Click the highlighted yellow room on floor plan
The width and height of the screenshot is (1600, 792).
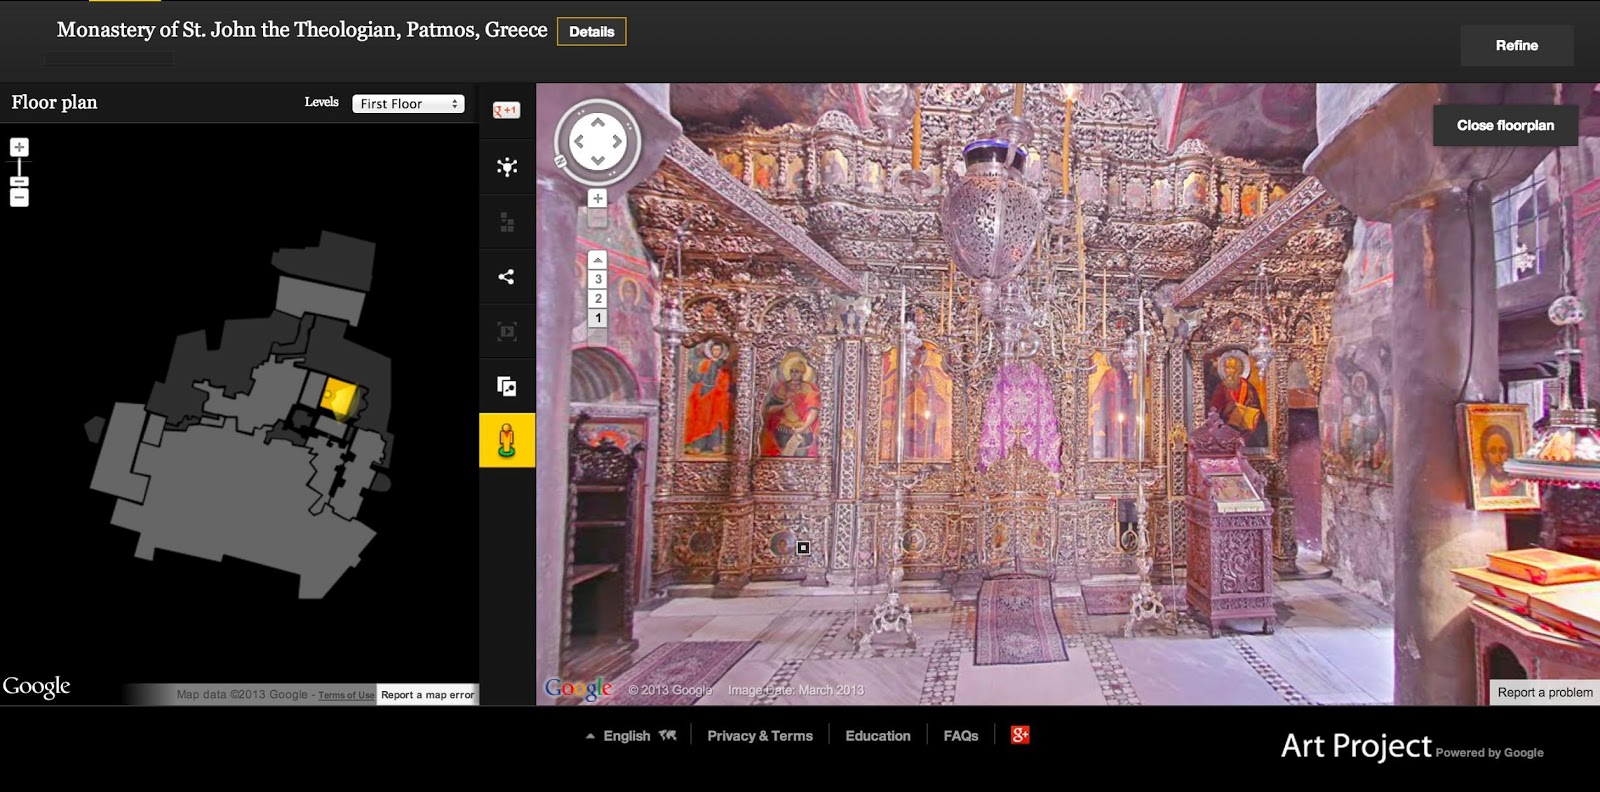[x=338, y=396]
